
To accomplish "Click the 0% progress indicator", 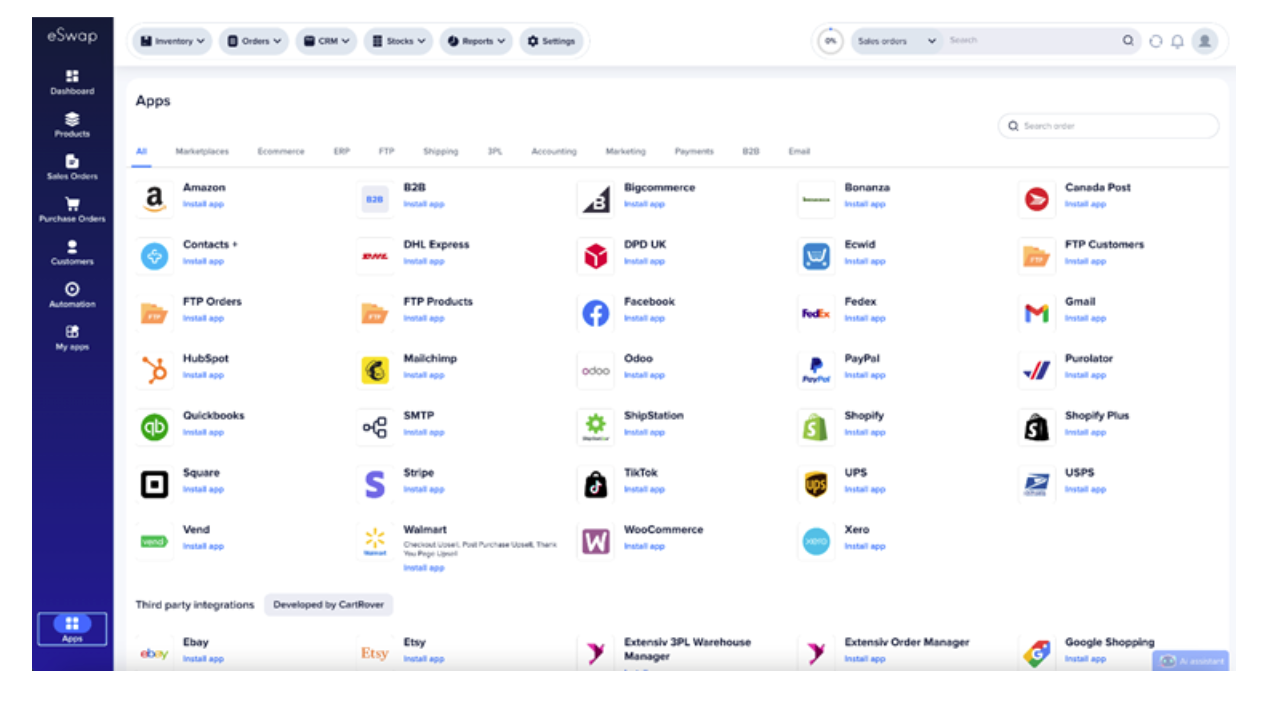I will [x=830, y=41].
